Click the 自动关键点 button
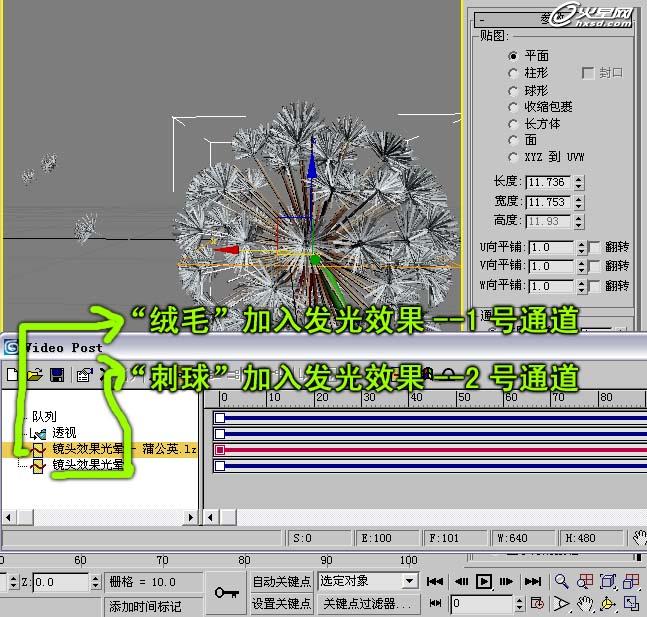This screenshot has width=647, height=617. pos(281,581)
